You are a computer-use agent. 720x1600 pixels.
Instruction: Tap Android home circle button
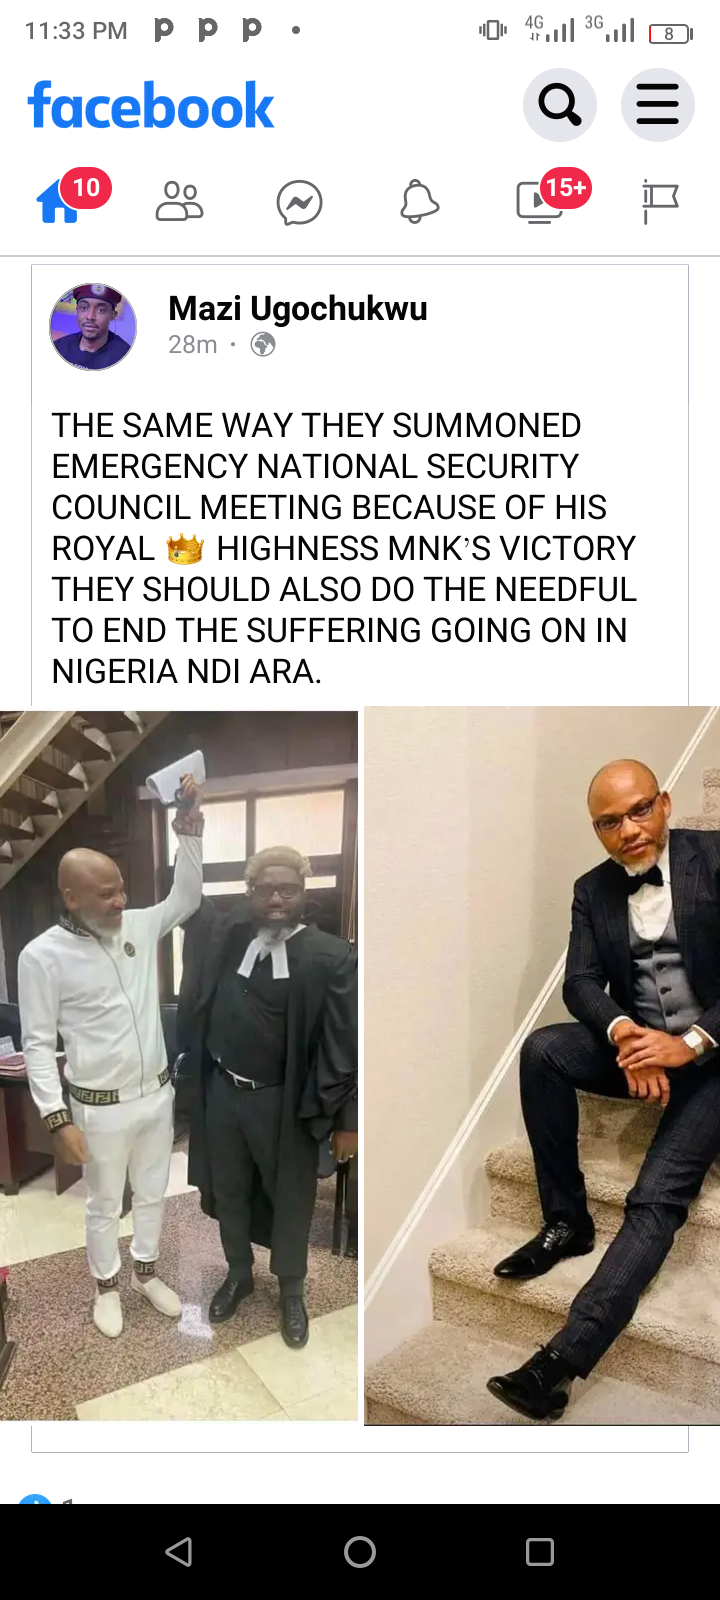[x=360, y=1552]
